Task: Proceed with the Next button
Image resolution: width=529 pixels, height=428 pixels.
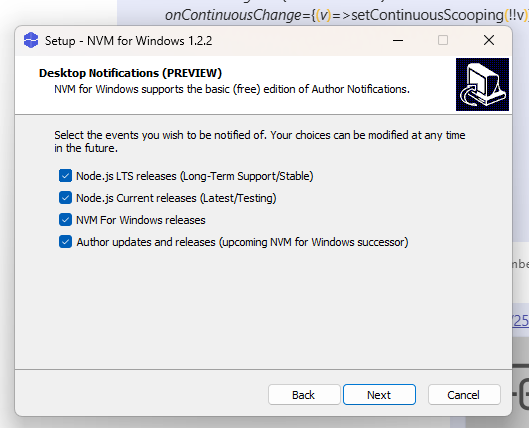Action: pos(379,395)
